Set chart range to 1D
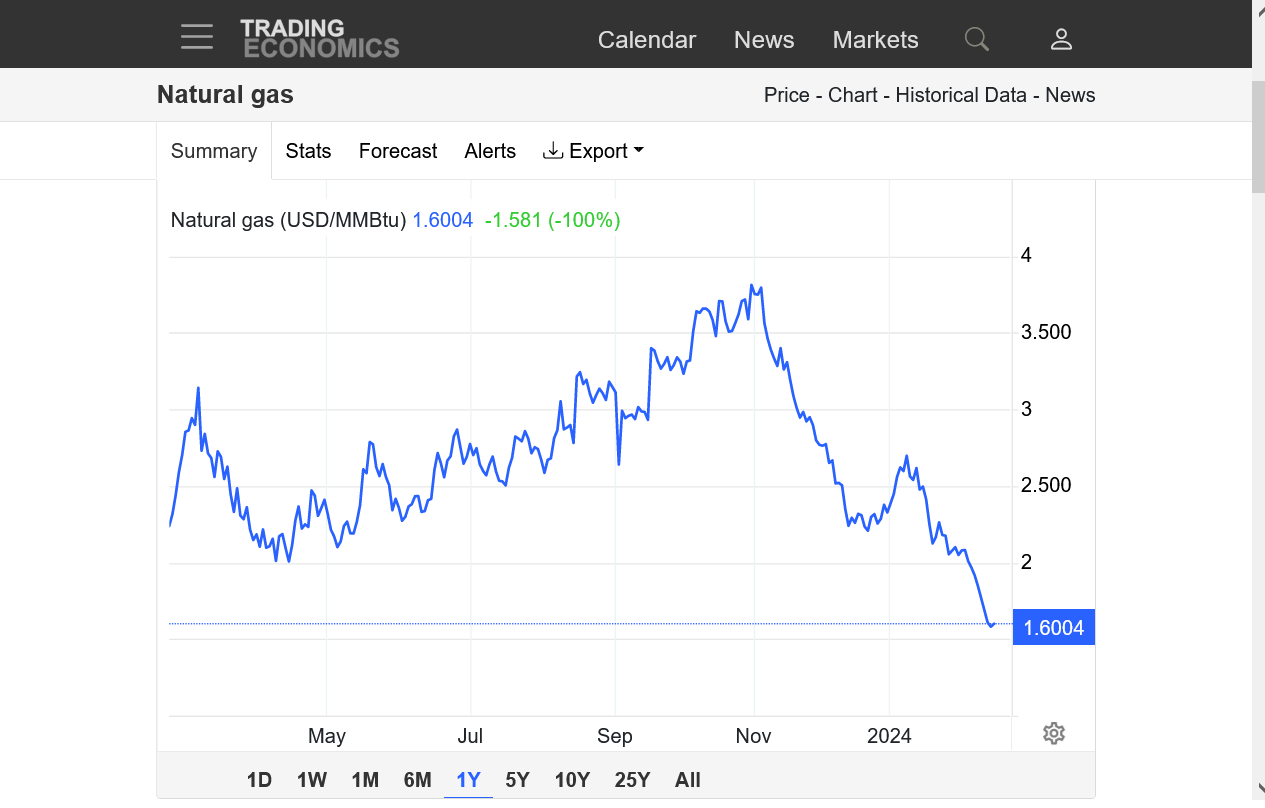The image size is (1265, 808). click(259, 780)
